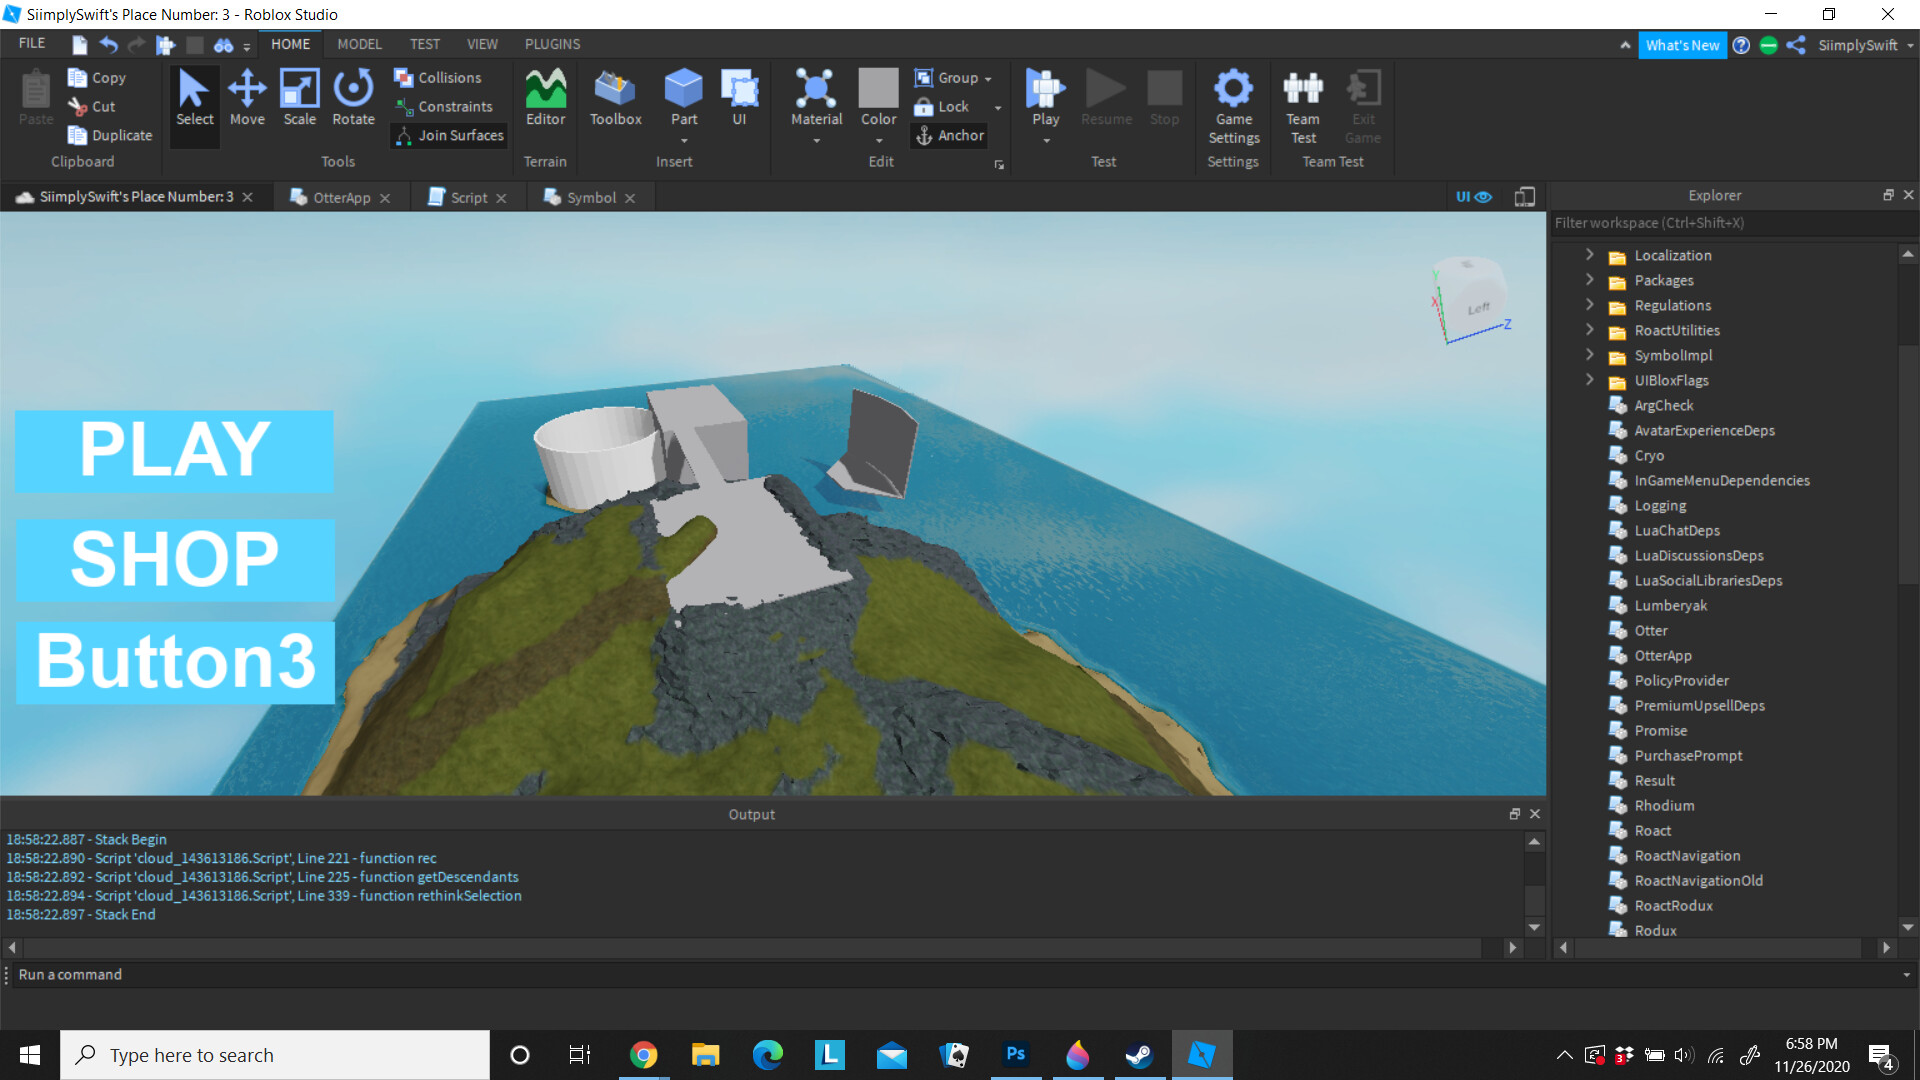Open the SiimplySwift account menu
This screenshot has height=1080, width=1920.
(x=1865, y=45)
